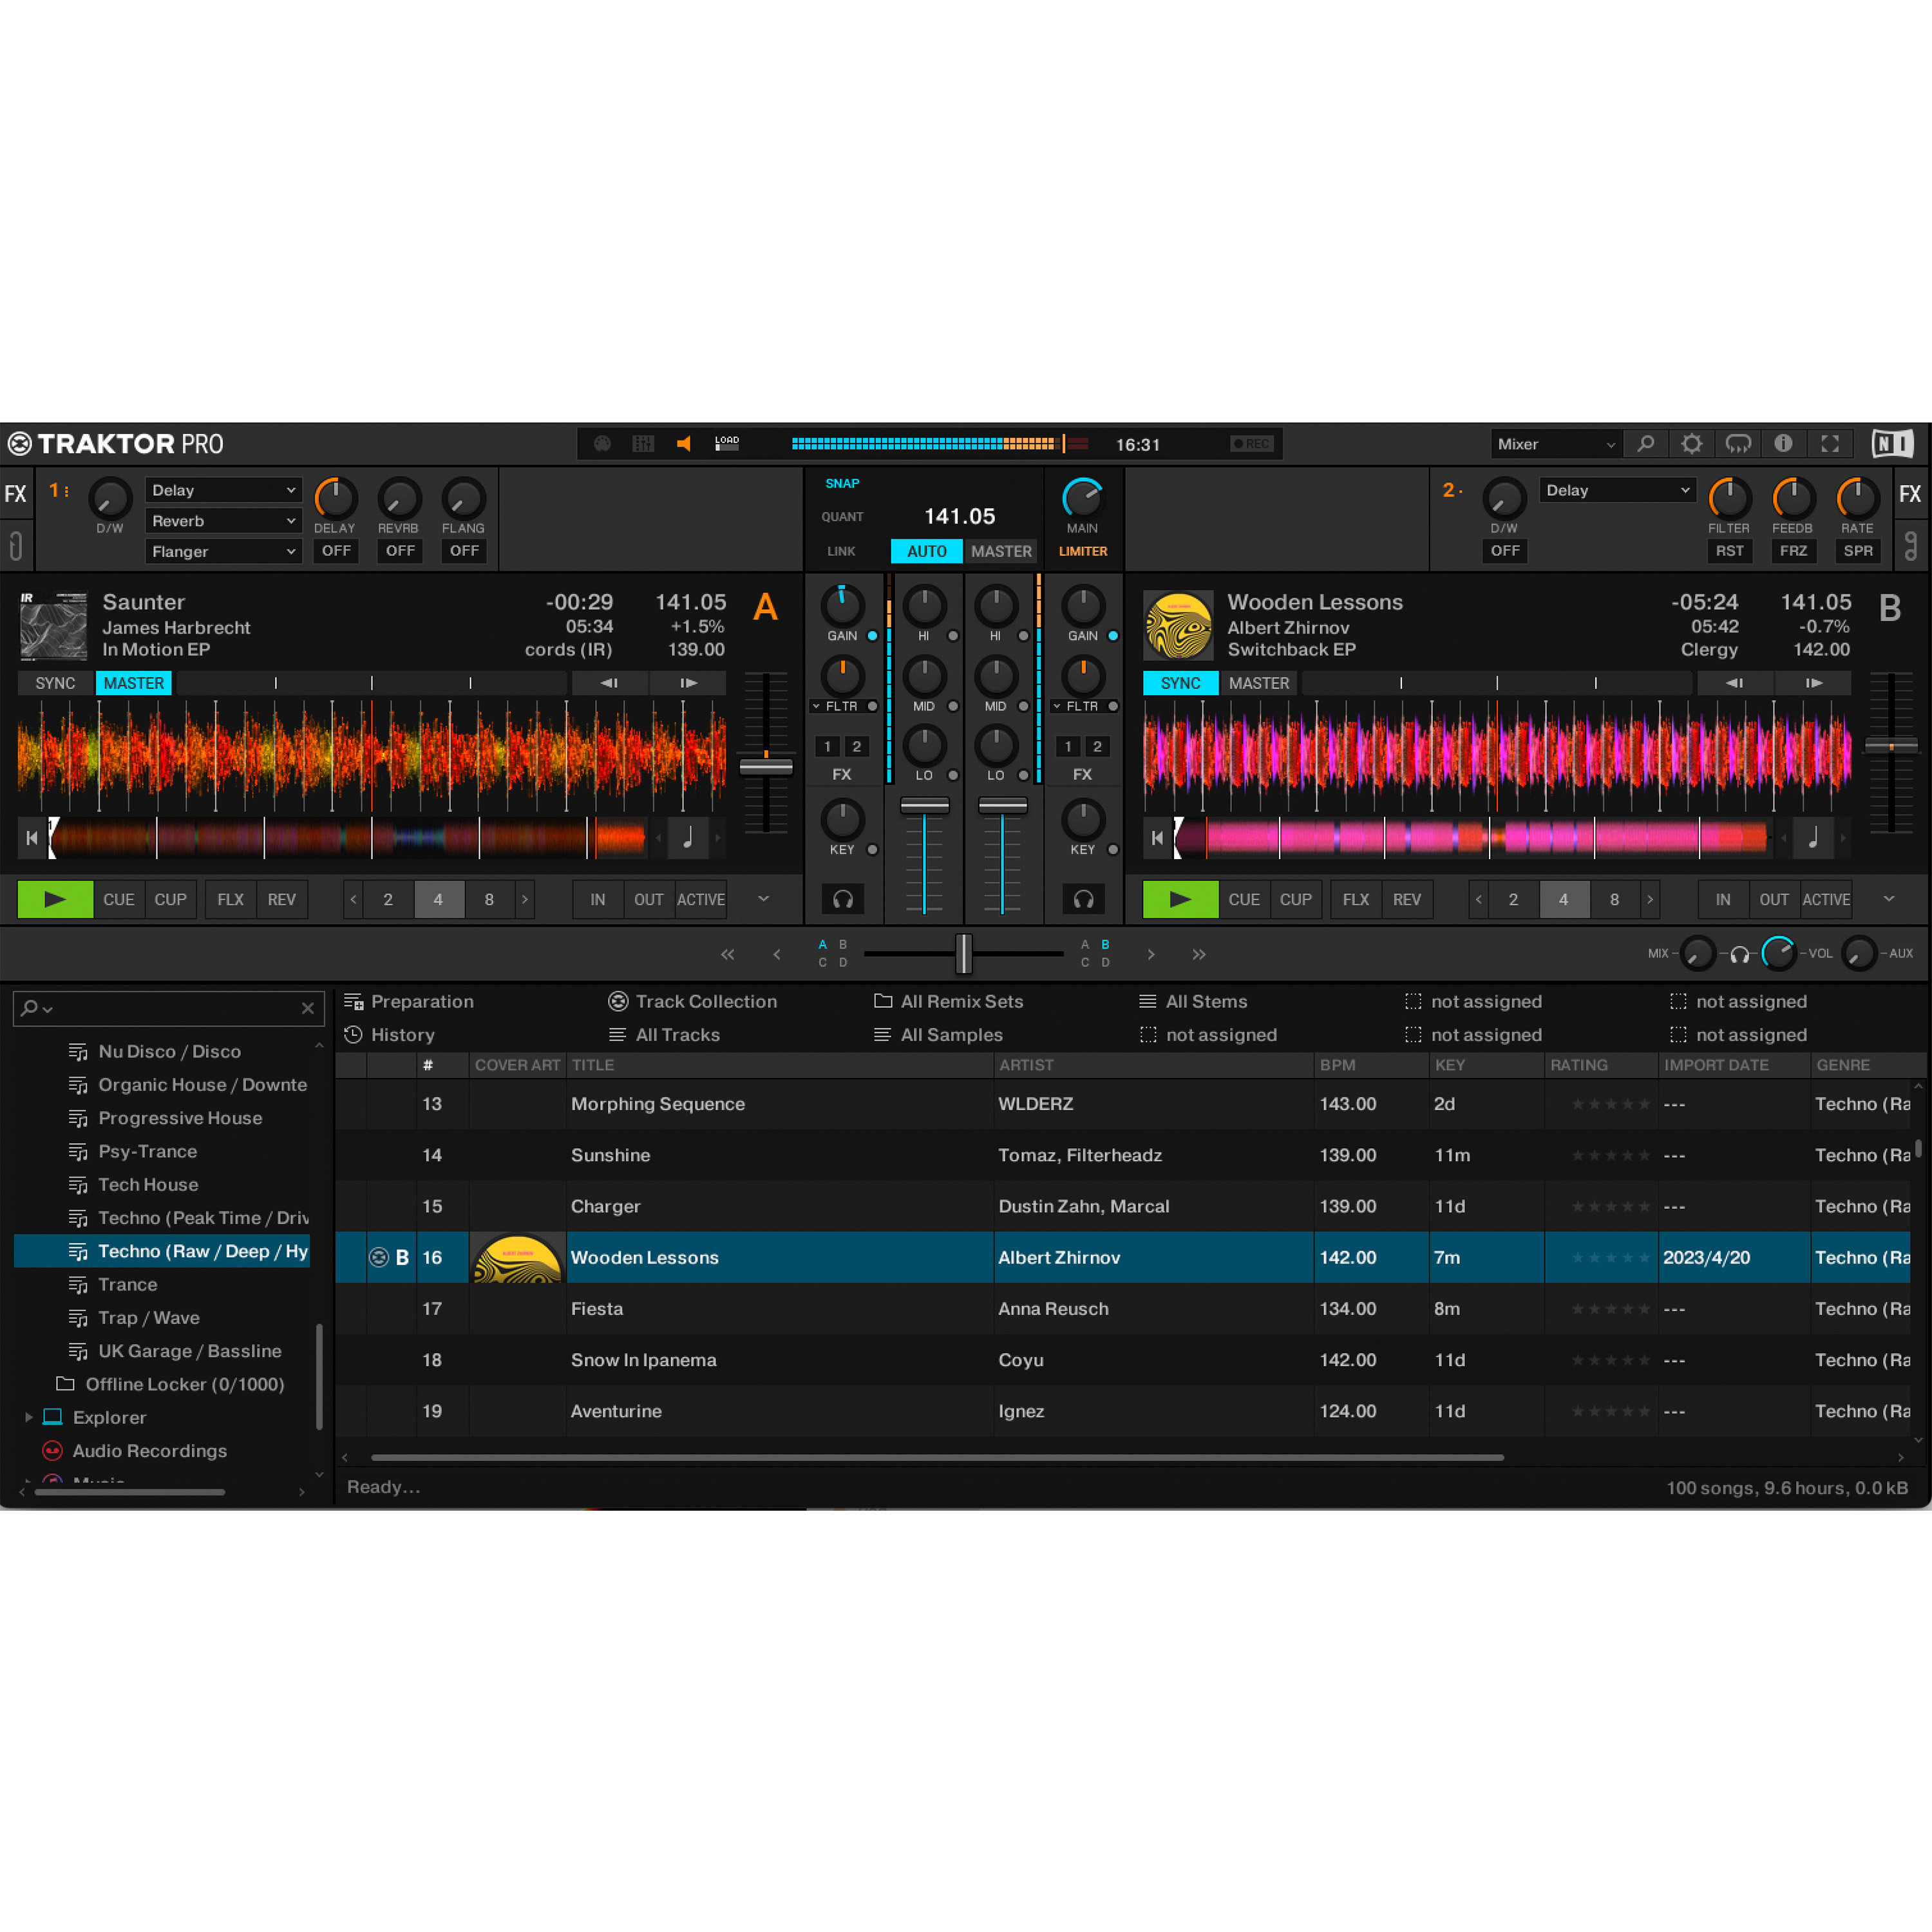The height and width of the screenshot is (1932, 1932).
Task: Click CUP button on deck B
Action: [1296, 899]
